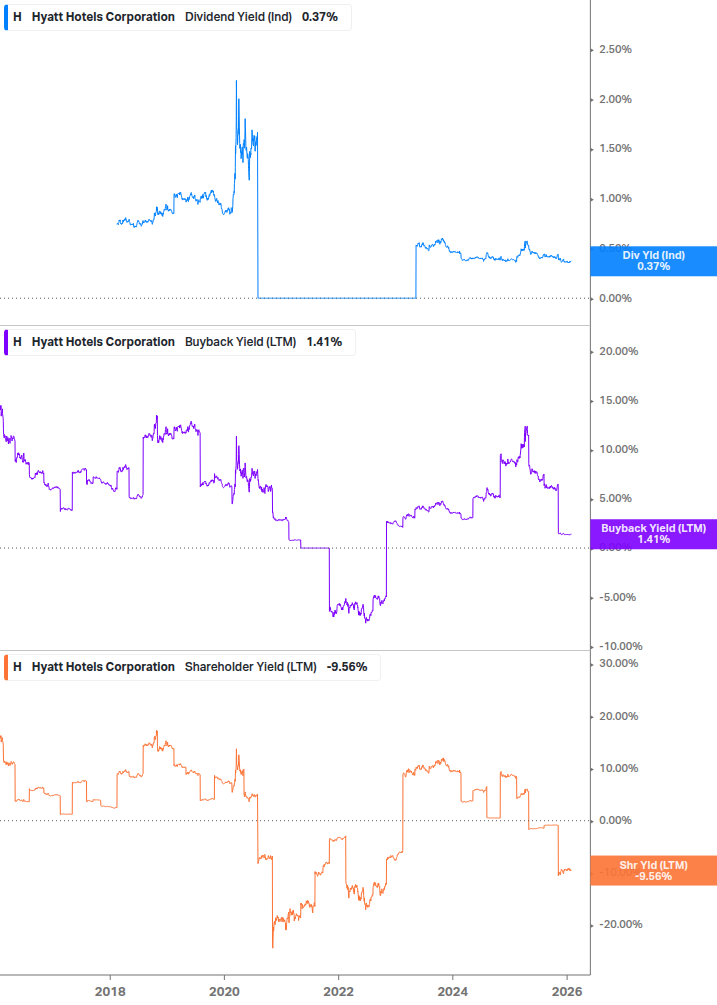Click the 1.50% tick on the dividend yield axis
The width and height of the screenshot is (717, 1005).
615,149
